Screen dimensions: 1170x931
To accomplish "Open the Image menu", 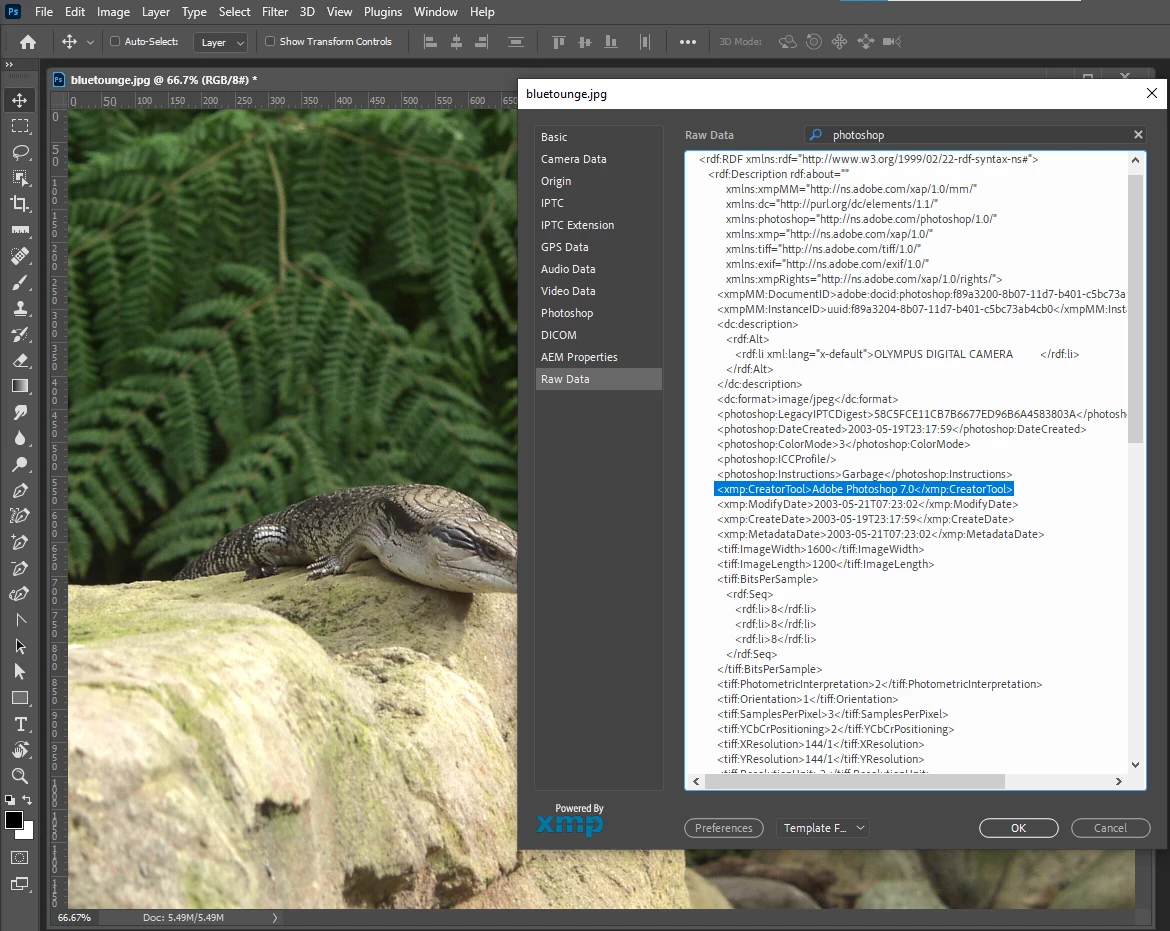I will pyautogui.click(x=113, y=12).
